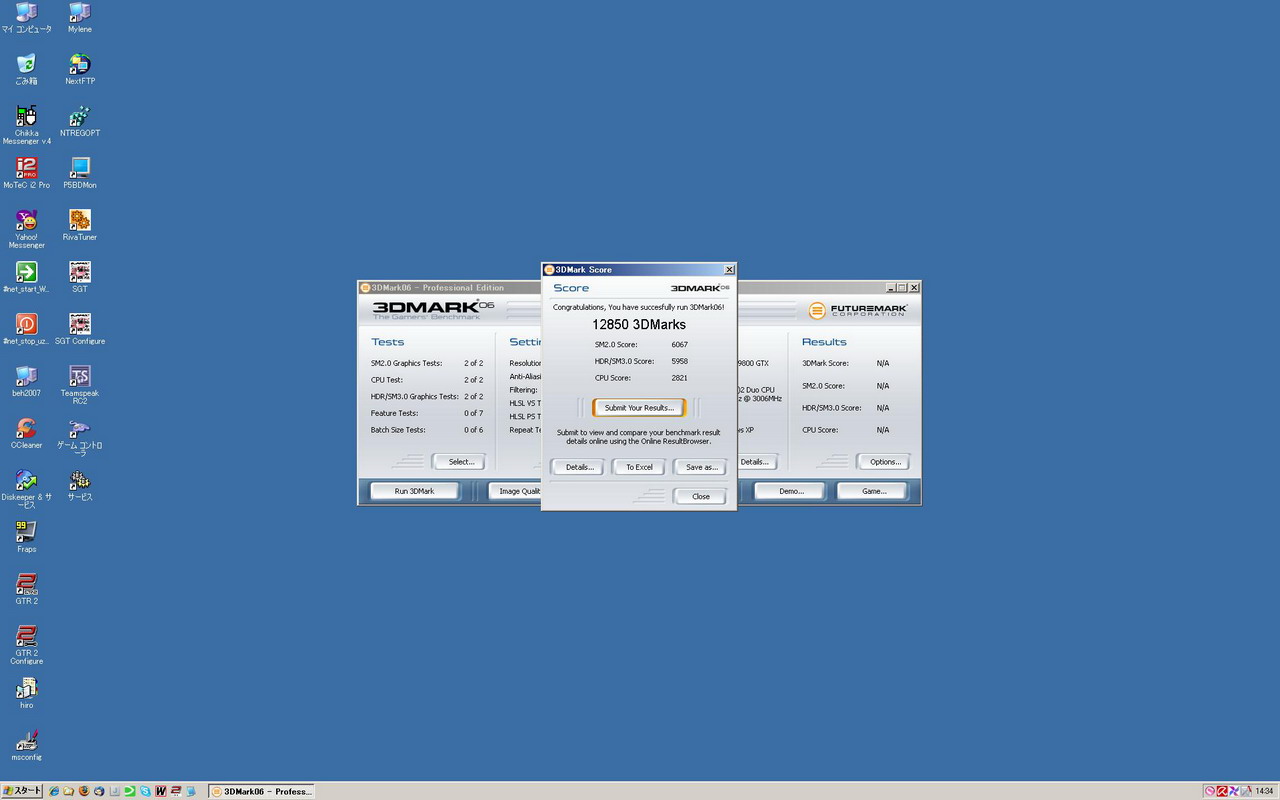The image size is (1280, 800).
Task: Launch Teamspeak RC2 from the desktop
Action: coord(79,385)
